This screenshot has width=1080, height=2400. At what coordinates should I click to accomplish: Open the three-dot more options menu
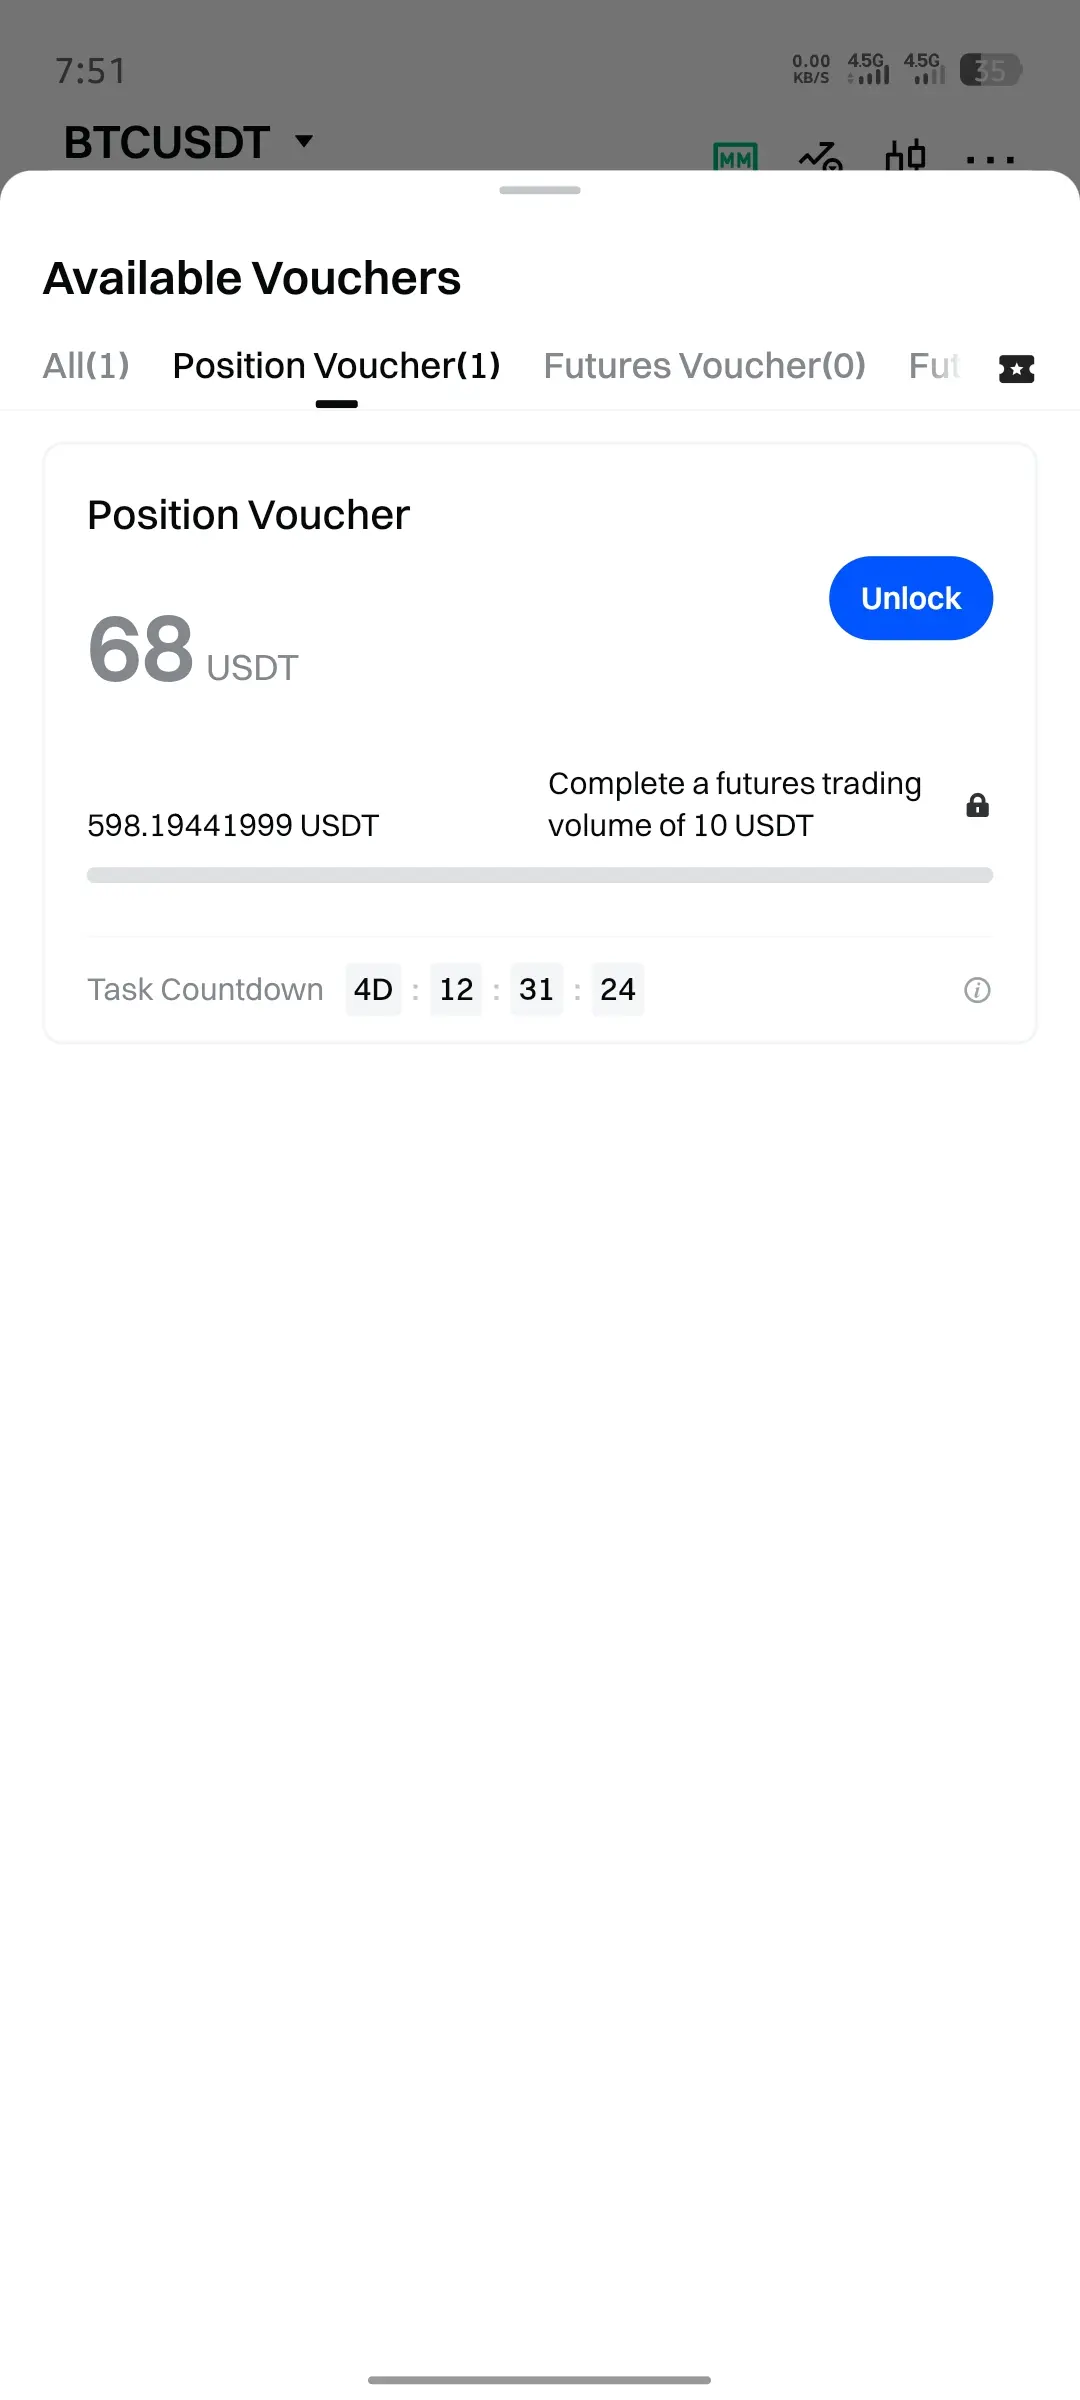point(991,159)
